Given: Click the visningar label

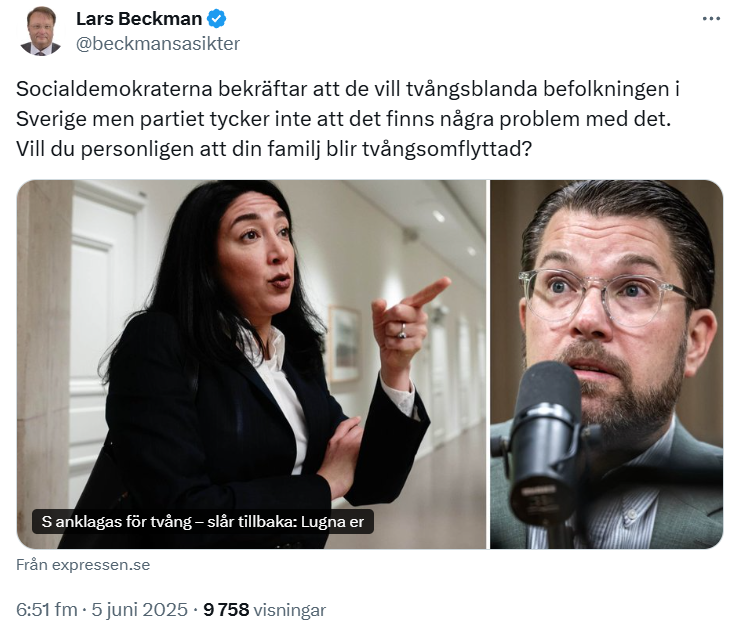Looking at the screenshot, I should (x=289, y=610).
